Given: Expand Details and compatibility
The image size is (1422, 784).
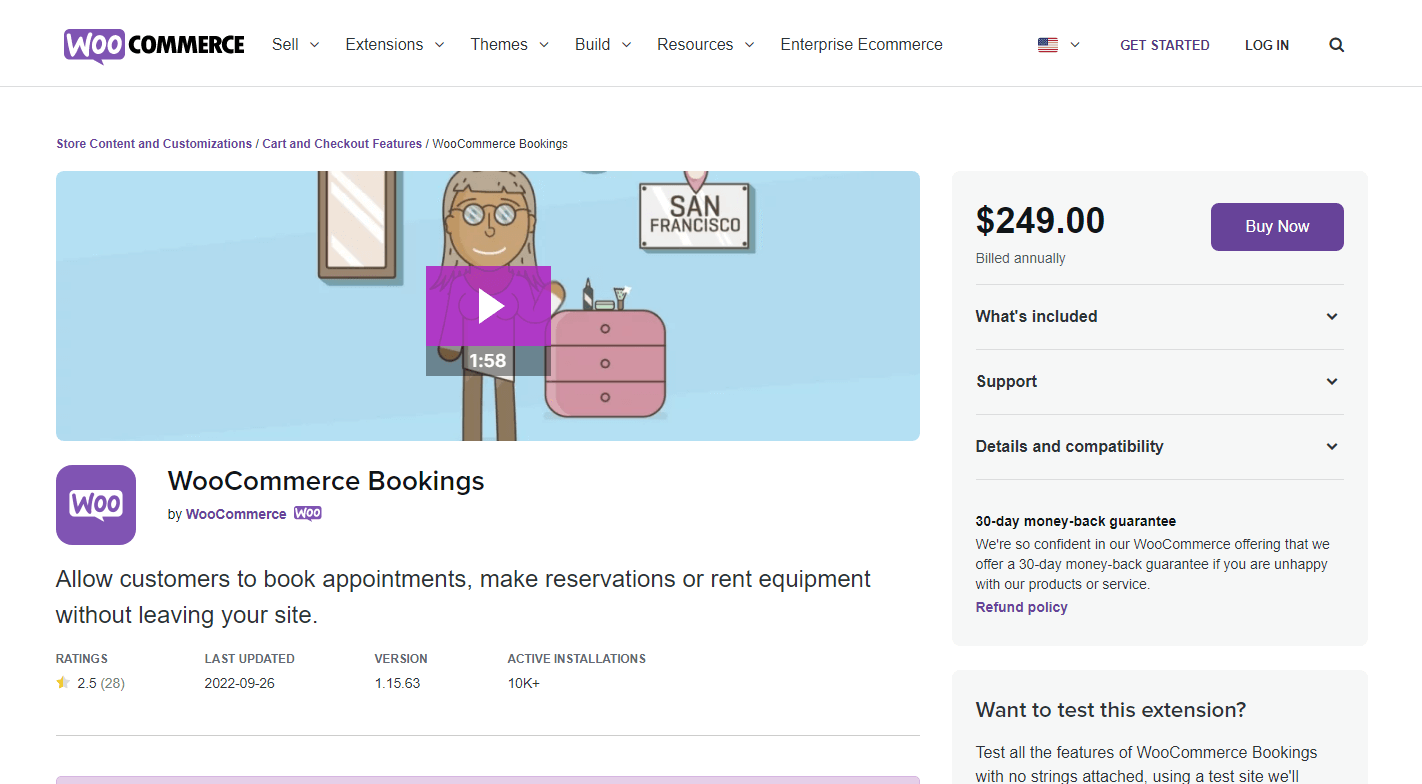Looking at the screenshot, I should (x=1159, y=446).
